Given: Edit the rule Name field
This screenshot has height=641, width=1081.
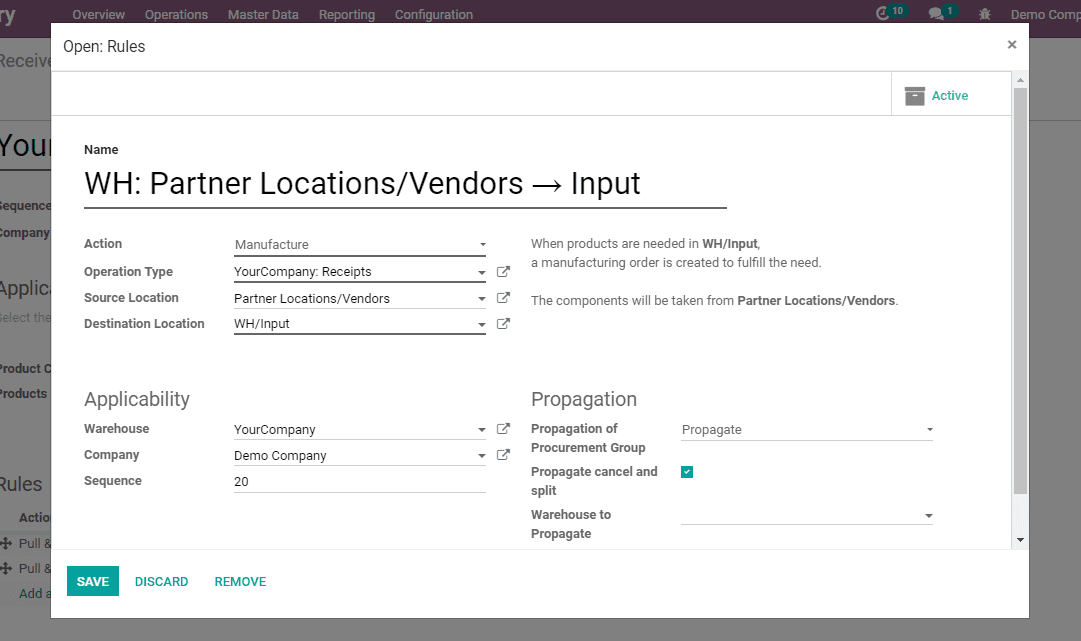Looking at the screenshot, I should tap(405, 184).
